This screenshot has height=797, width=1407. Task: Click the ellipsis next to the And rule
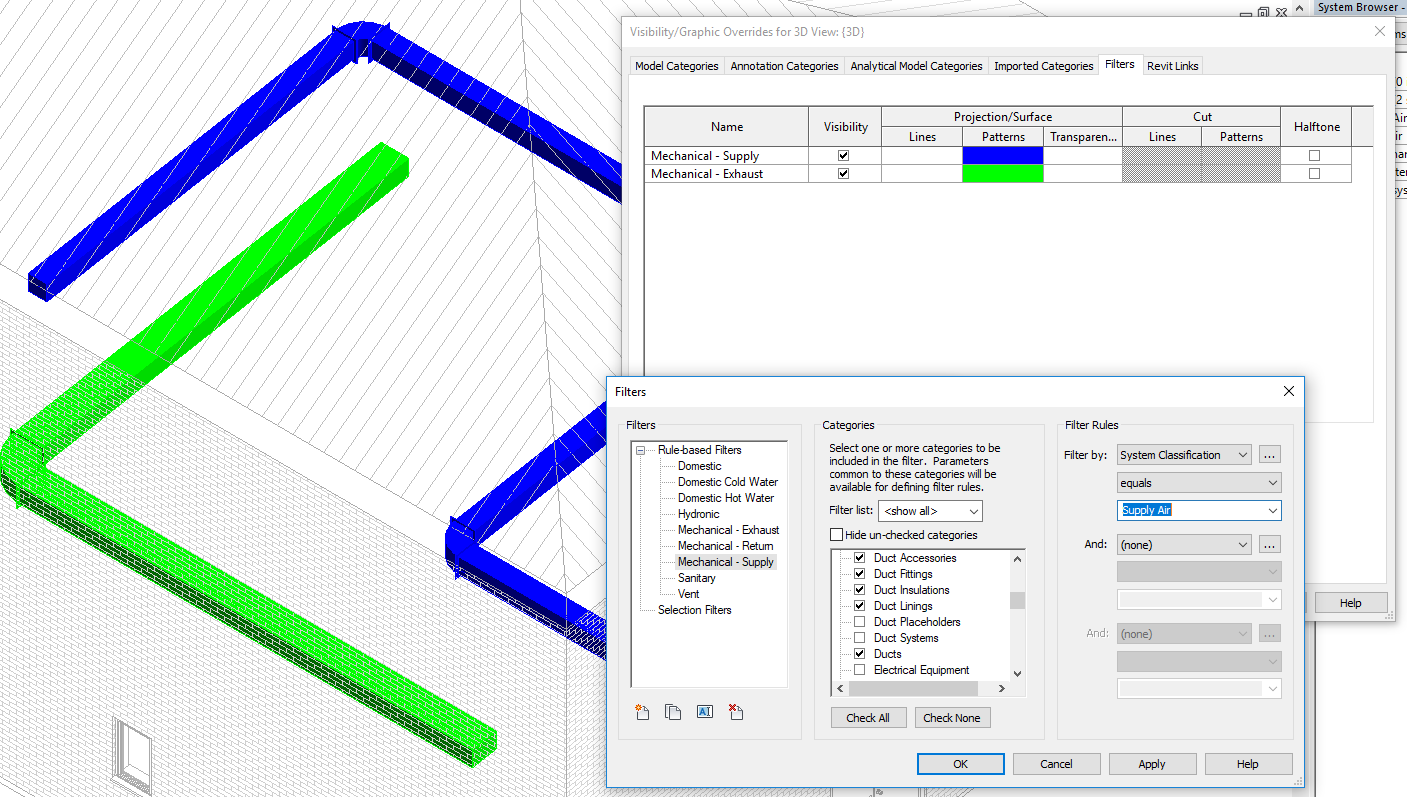tap(1269, 544)
